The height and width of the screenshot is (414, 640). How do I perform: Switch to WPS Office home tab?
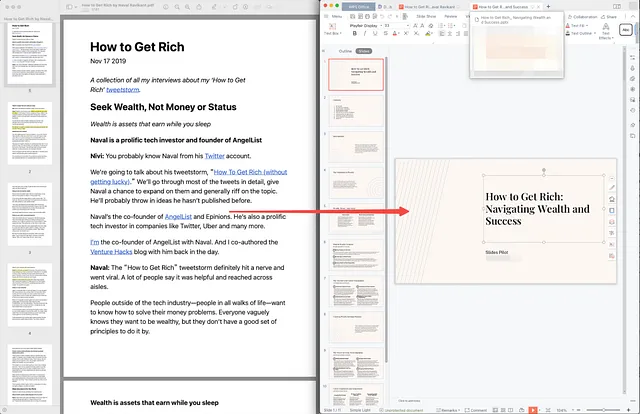tap(358, 7)
